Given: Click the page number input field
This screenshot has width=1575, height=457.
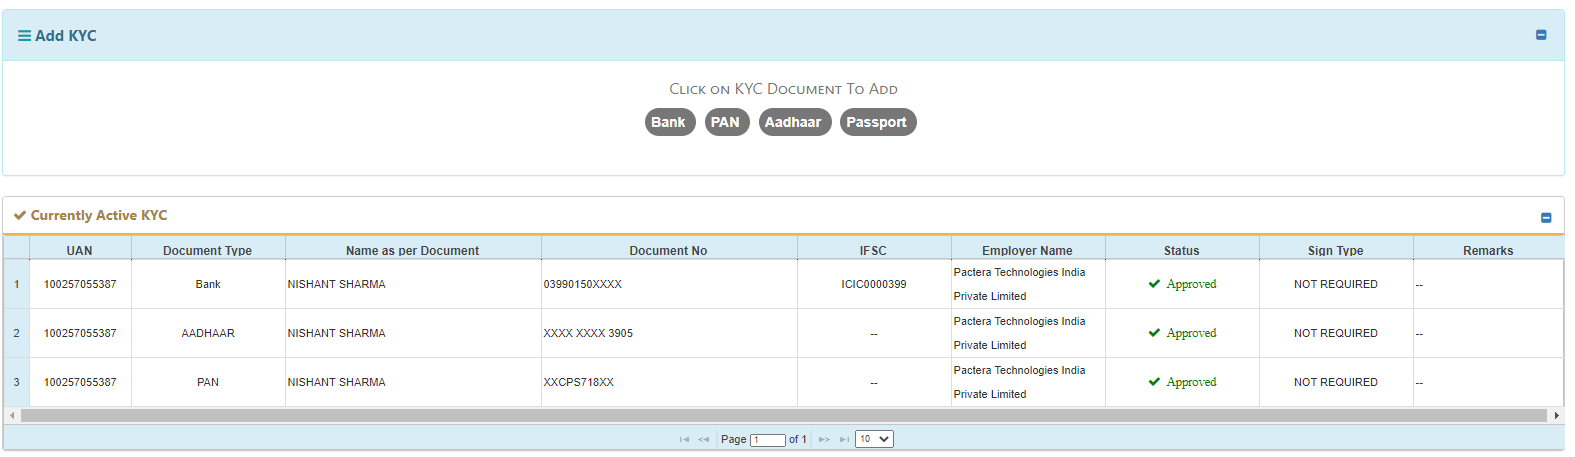Looking at the screenshot, I should tap(767, 440).
